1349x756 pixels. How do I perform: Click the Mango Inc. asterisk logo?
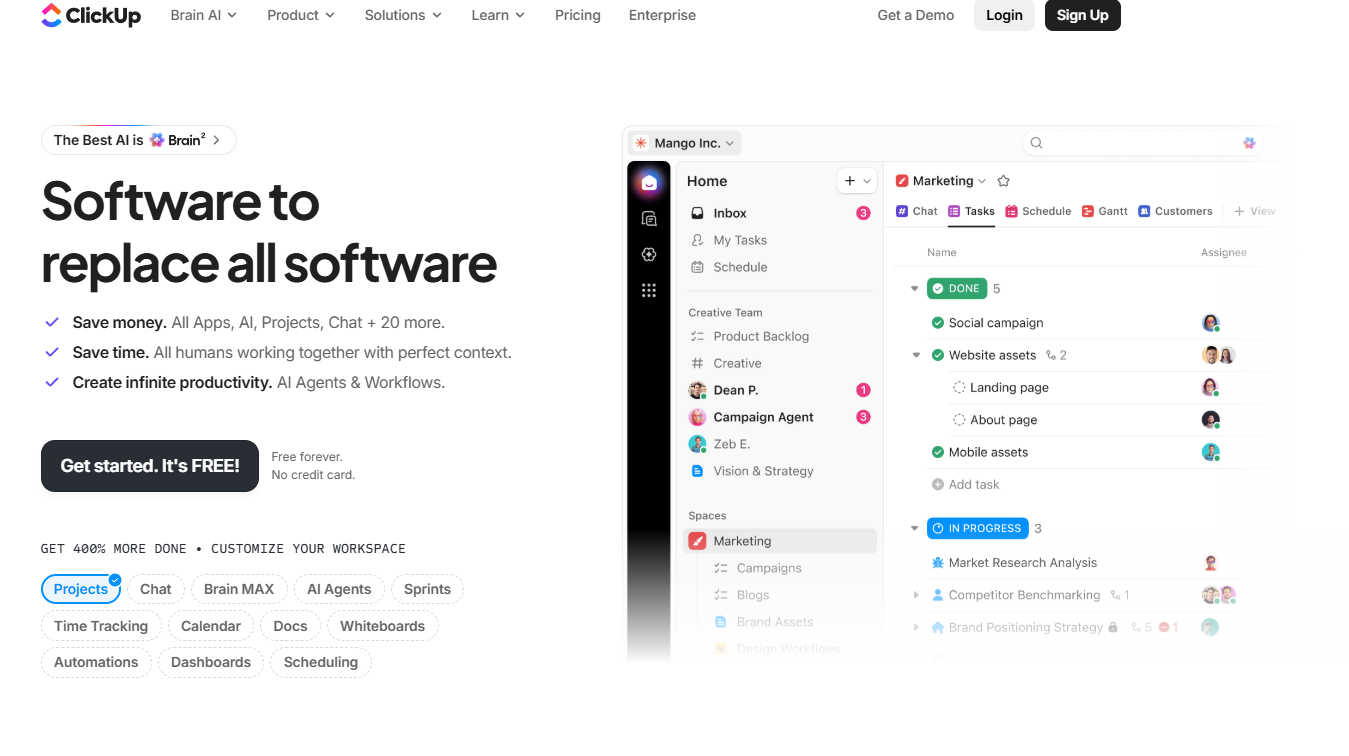click(641, 143)
